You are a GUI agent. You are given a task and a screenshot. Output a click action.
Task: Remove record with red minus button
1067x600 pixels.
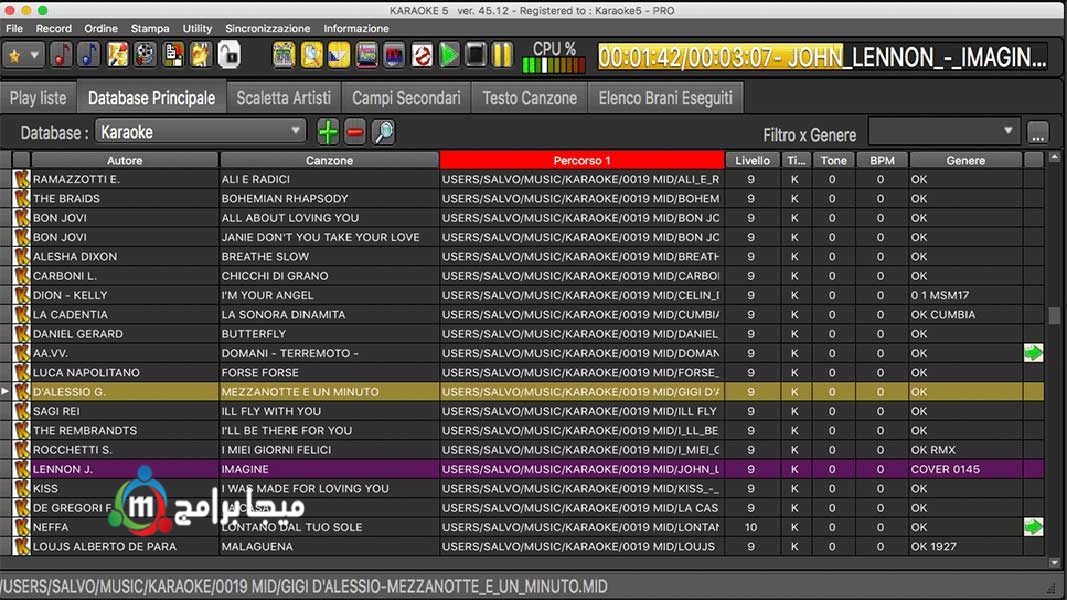tap(355, 132)
